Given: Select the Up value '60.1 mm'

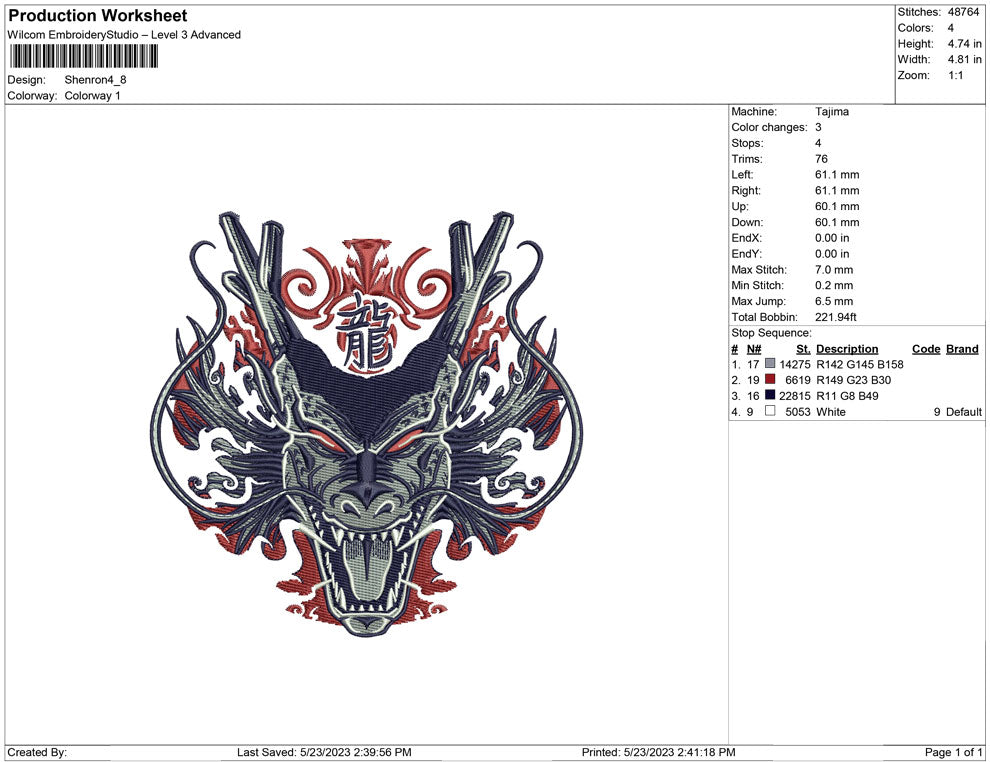Looking at the screenshot, I should point(837,206).
